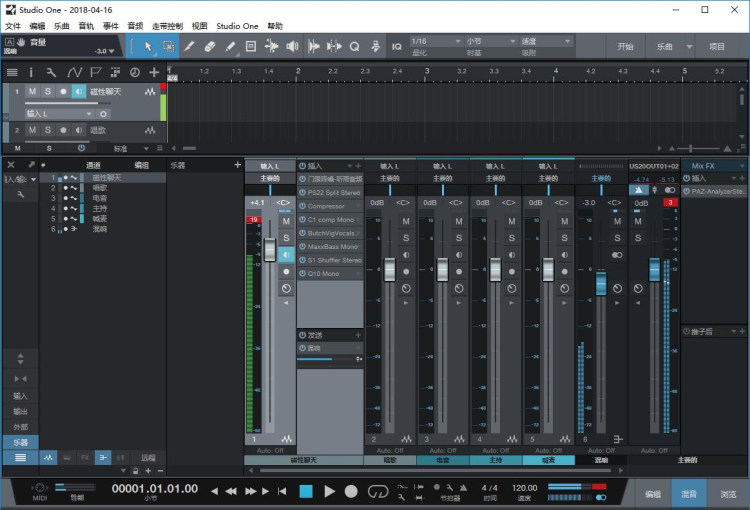Open the inspector i icon
The height and width of the screenshot is (510, 750).
[31, 72]
